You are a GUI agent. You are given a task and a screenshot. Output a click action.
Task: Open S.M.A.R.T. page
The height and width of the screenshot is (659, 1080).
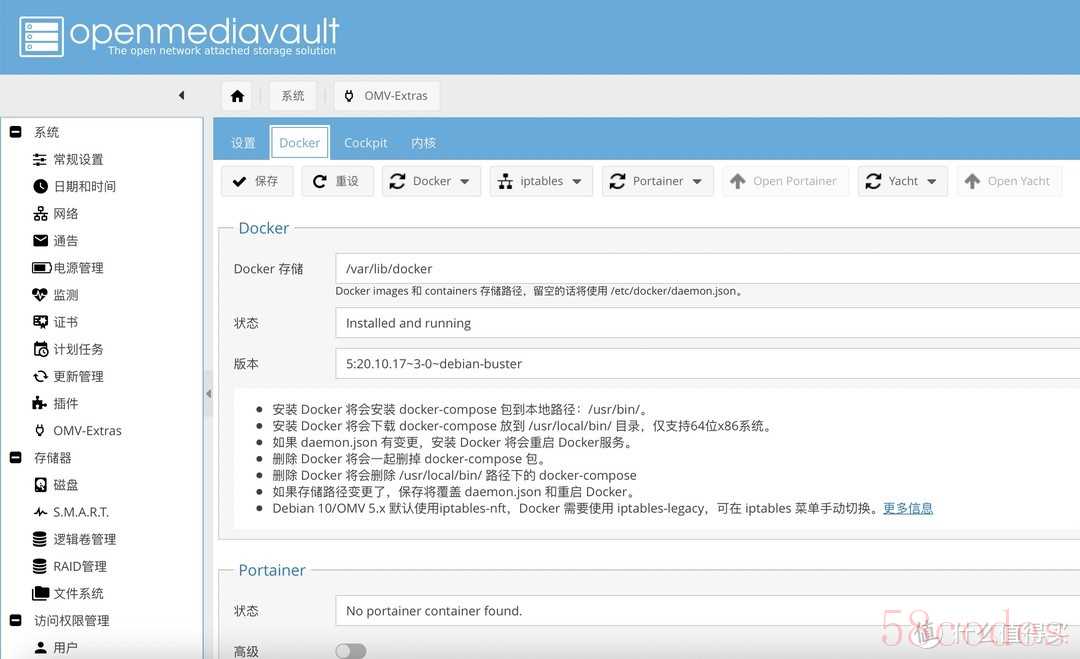point(71,512)
